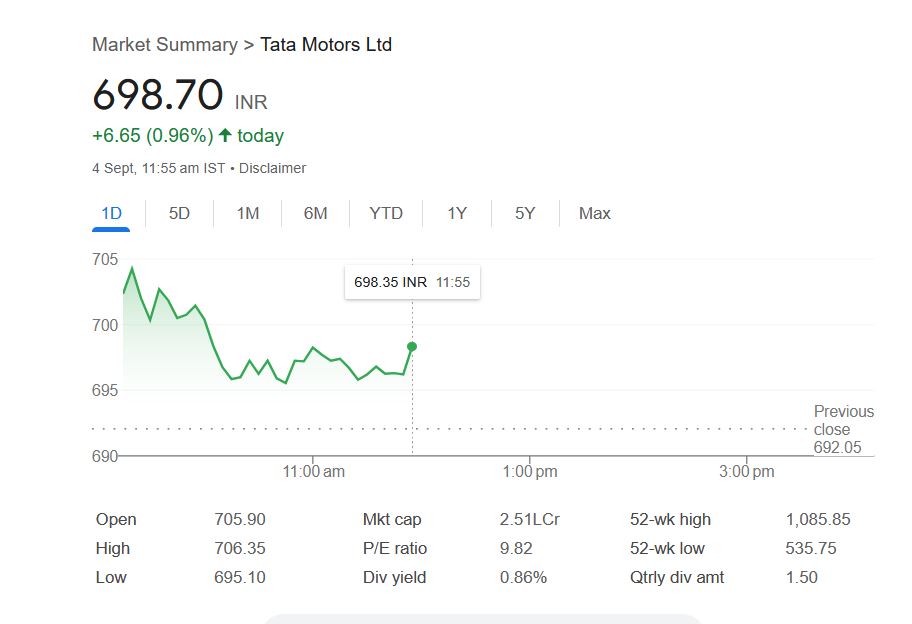Click the green up arrow icon
The image size is (912, 624).
pos(225,135)
